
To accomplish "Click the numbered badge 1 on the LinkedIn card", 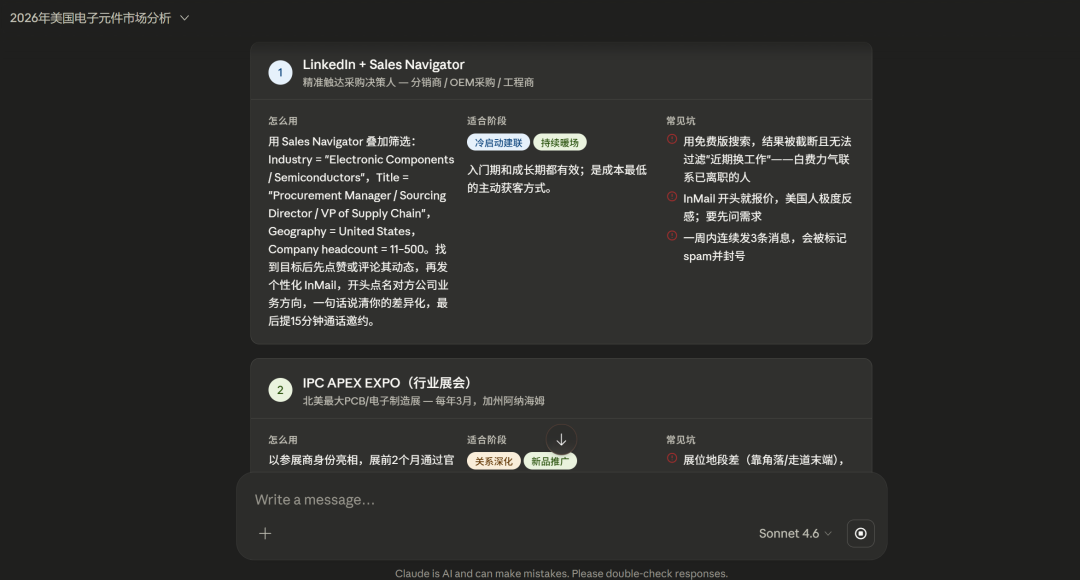I will [280, 72].
